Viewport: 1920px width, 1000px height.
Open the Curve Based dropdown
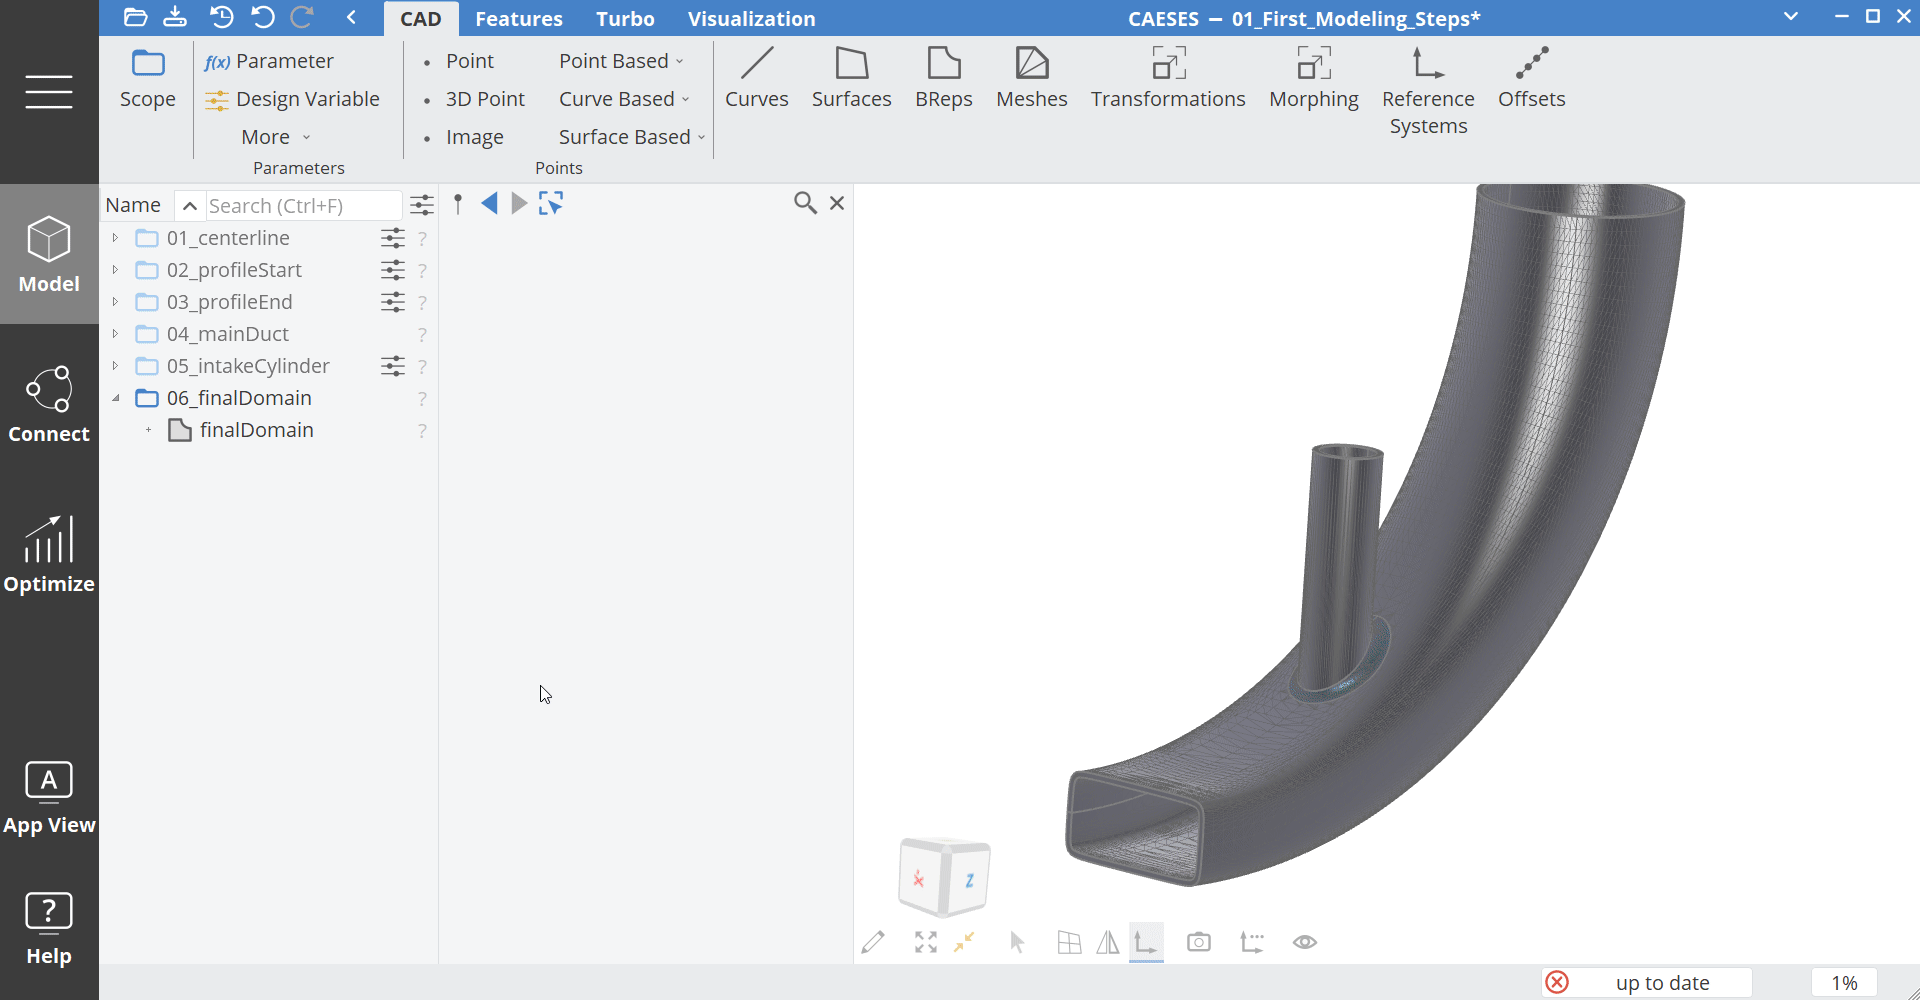(x=624, y=99)
